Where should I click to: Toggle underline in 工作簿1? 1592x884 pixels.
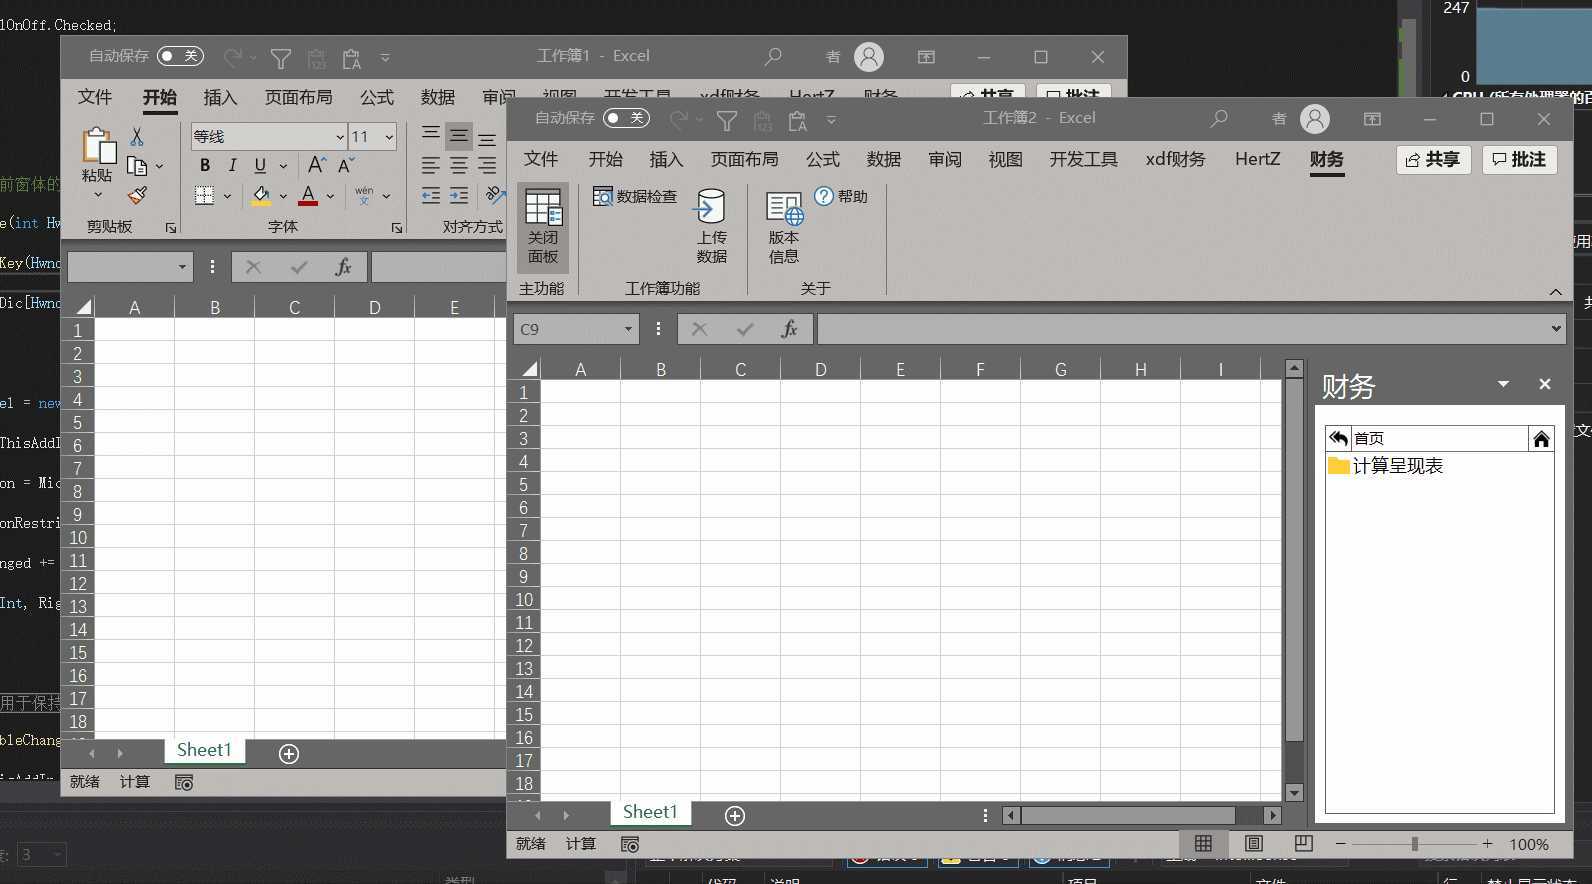(x=260, y=166)
